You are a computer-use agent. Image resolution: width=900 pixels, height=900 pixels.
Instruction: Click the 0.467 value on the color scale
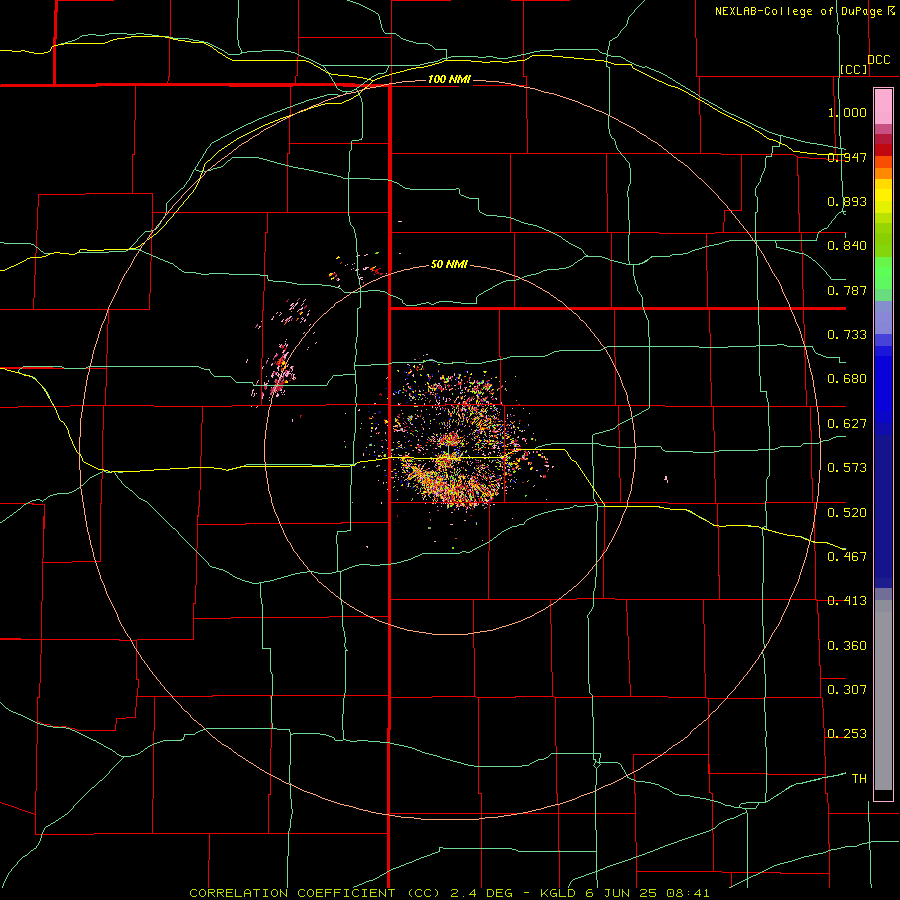(x=847, y=557)
